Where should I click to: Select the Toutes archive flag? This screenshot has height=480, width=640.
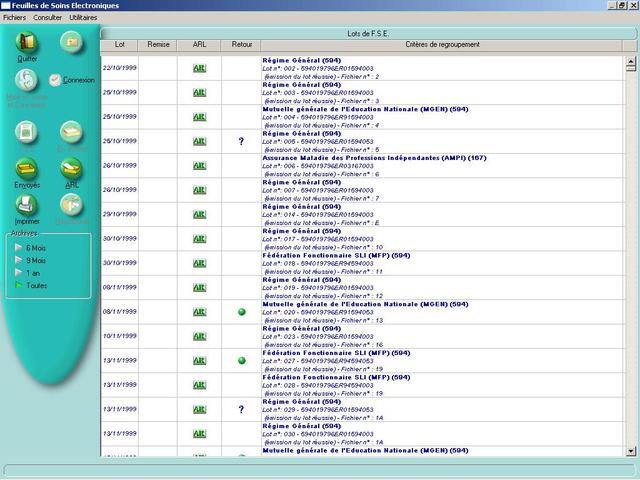[x=18, y=285]
